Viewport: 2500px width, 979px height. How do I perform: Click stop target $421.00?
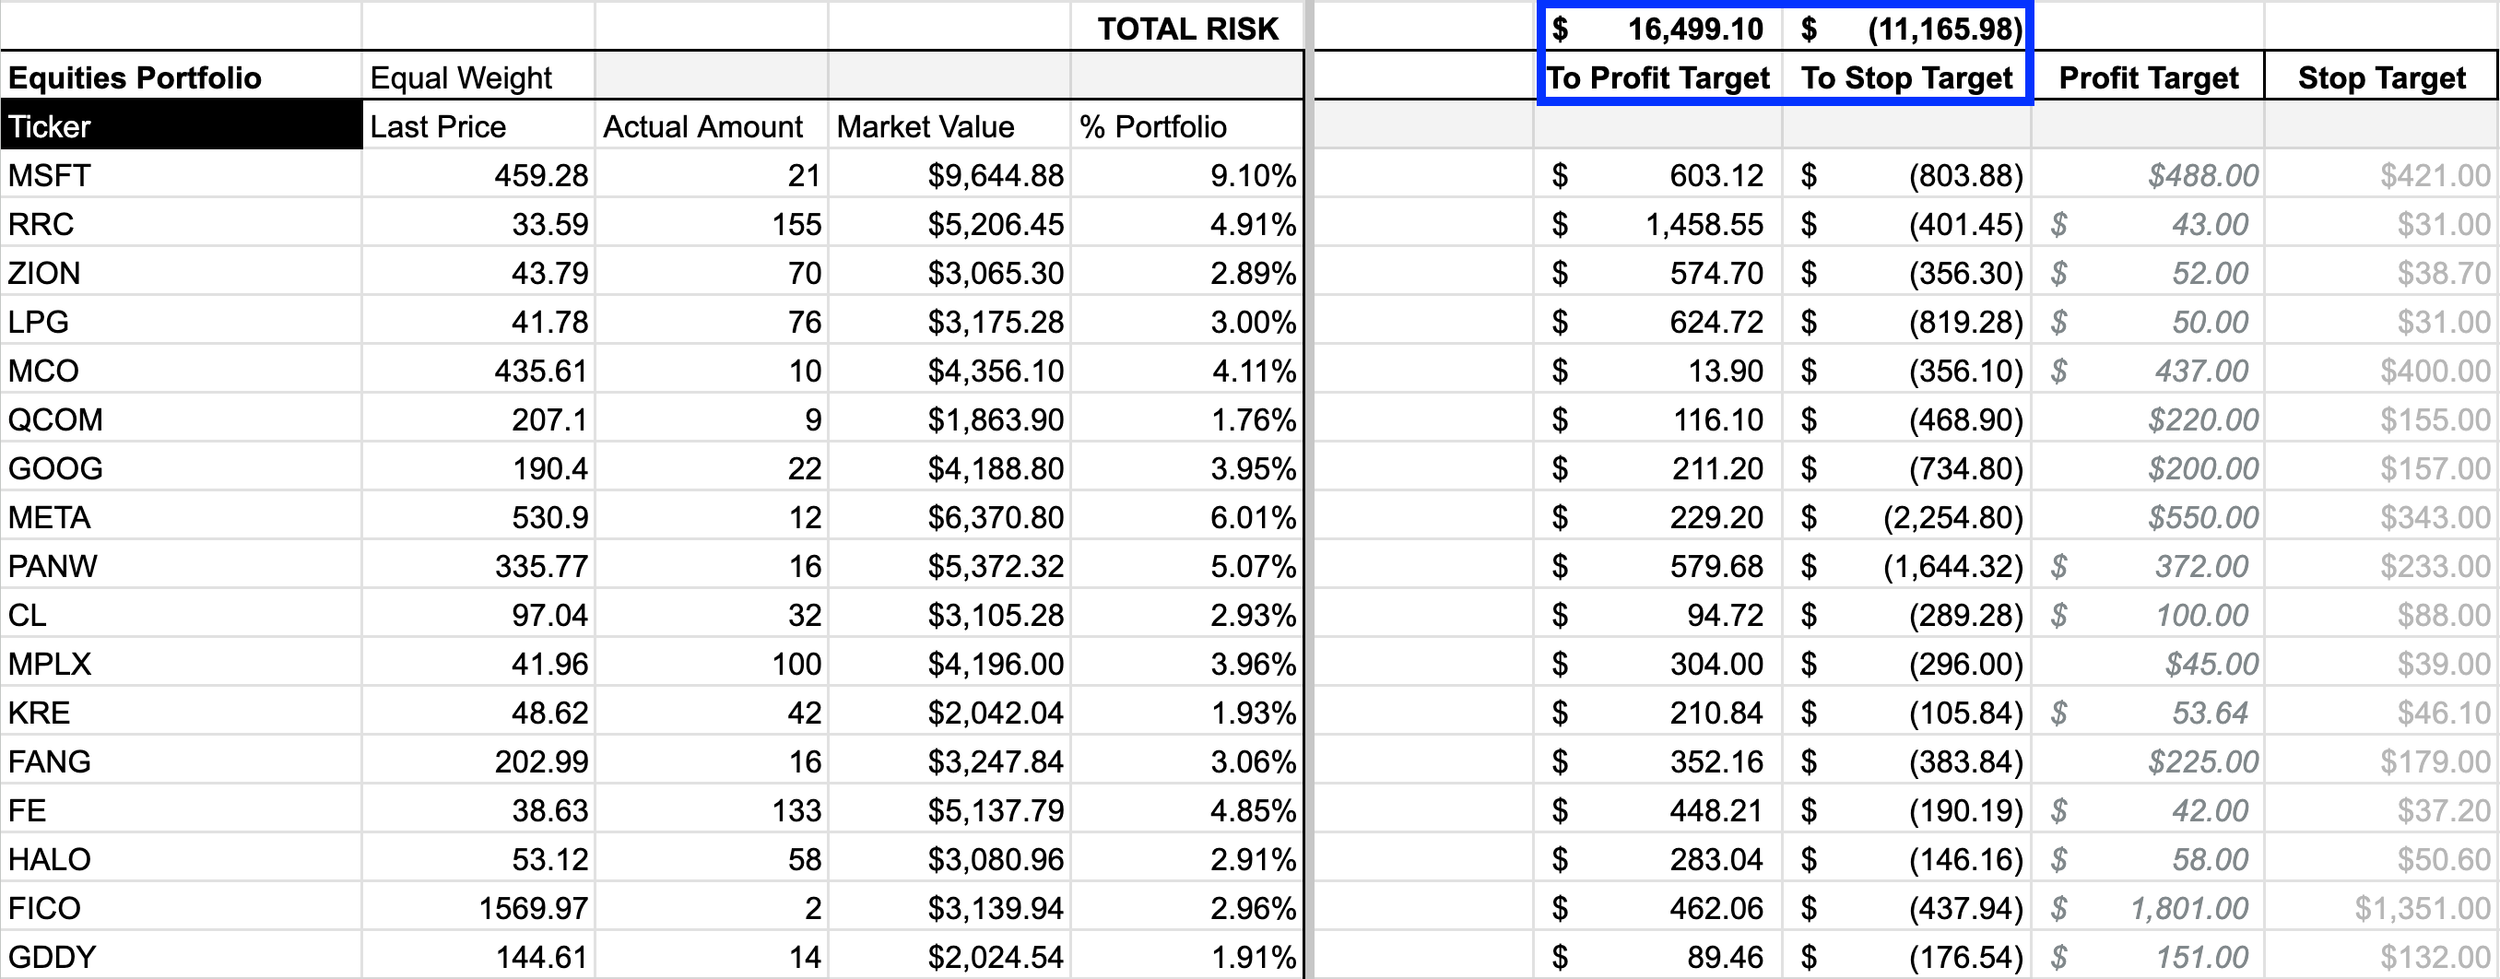(x=2381, y=175)
